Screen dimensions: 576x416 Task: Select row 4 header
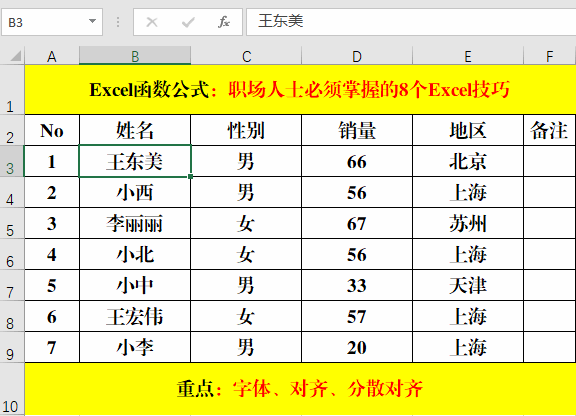pyautogui.click(x=12, y=192)
